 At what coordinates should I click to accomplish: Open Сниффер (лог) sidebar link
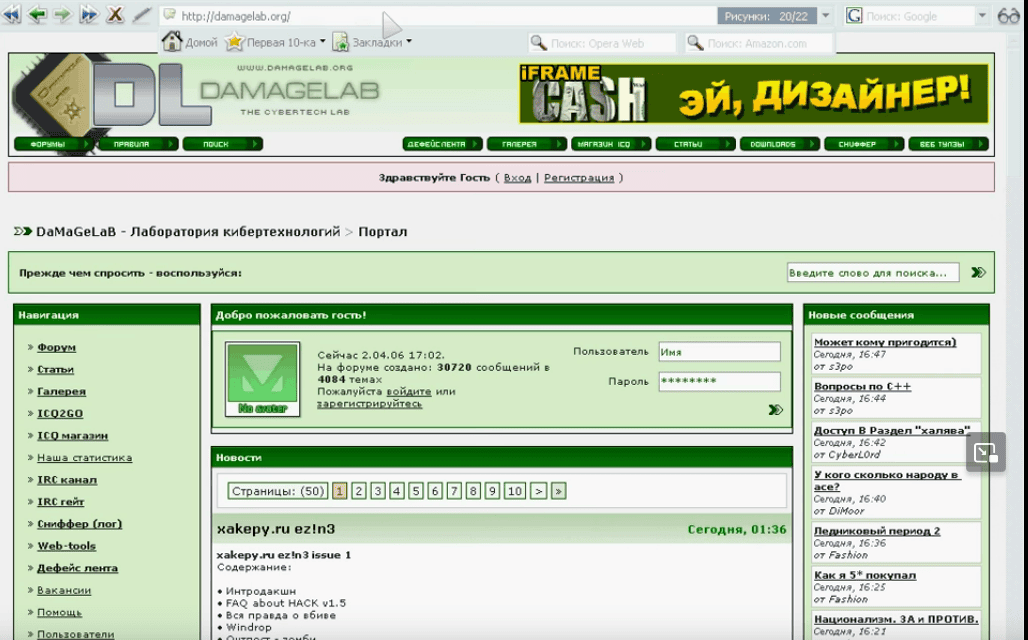point(79,524)
